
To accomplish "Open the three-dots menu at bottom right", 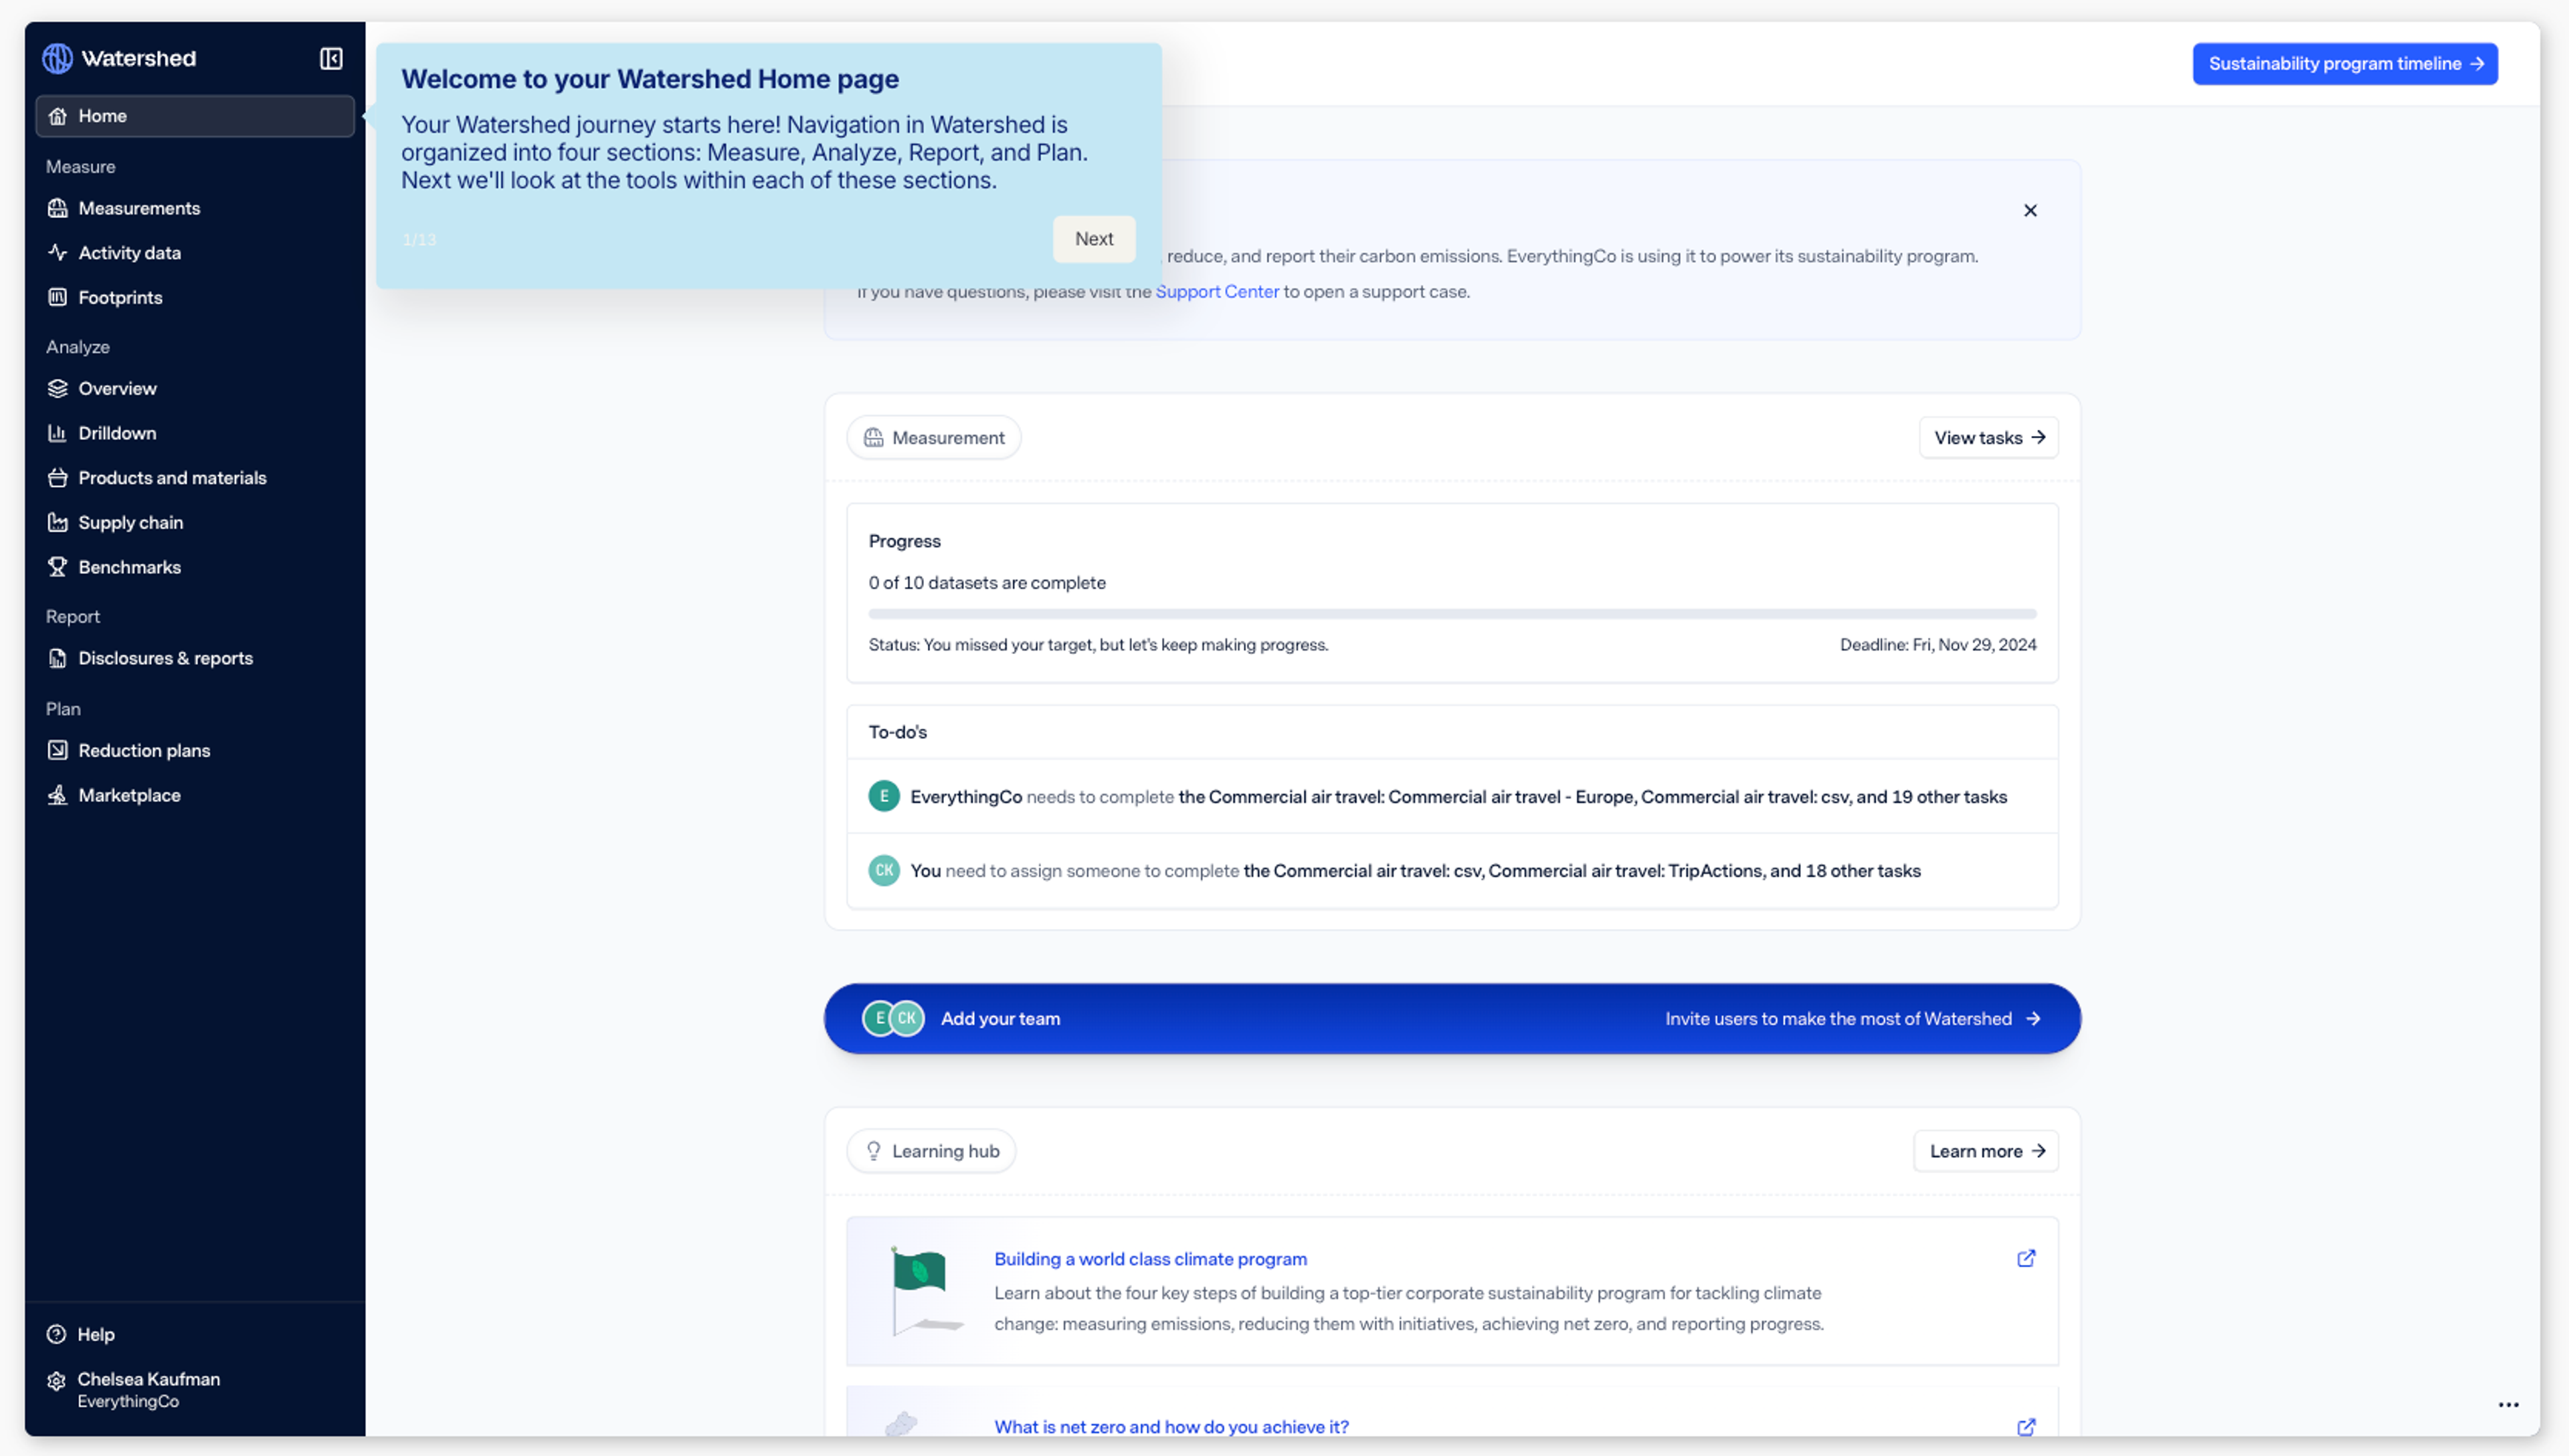I will tap(2508, 1405).
